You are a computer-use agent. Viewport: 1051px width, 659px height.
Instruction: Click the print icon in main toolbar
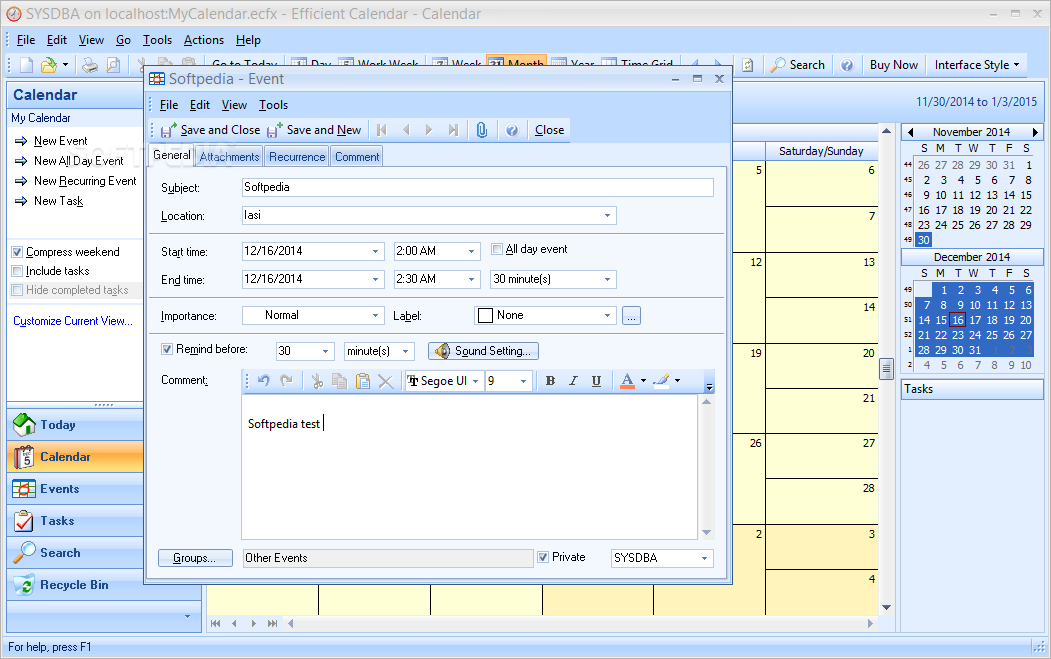coord(90,65)
